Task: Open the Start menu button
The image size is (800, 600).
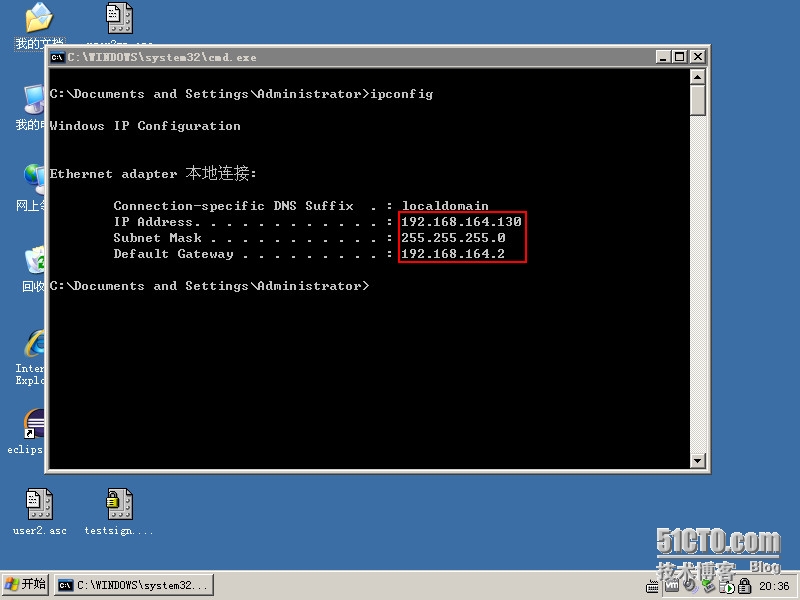Action: [x=25, y=585]
